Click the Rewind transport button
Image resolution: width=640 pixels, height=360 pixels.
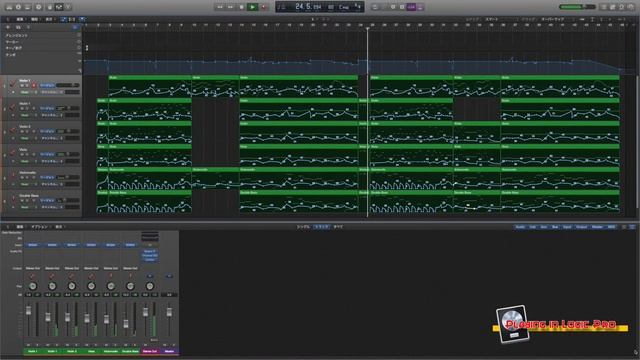[220, 7]
